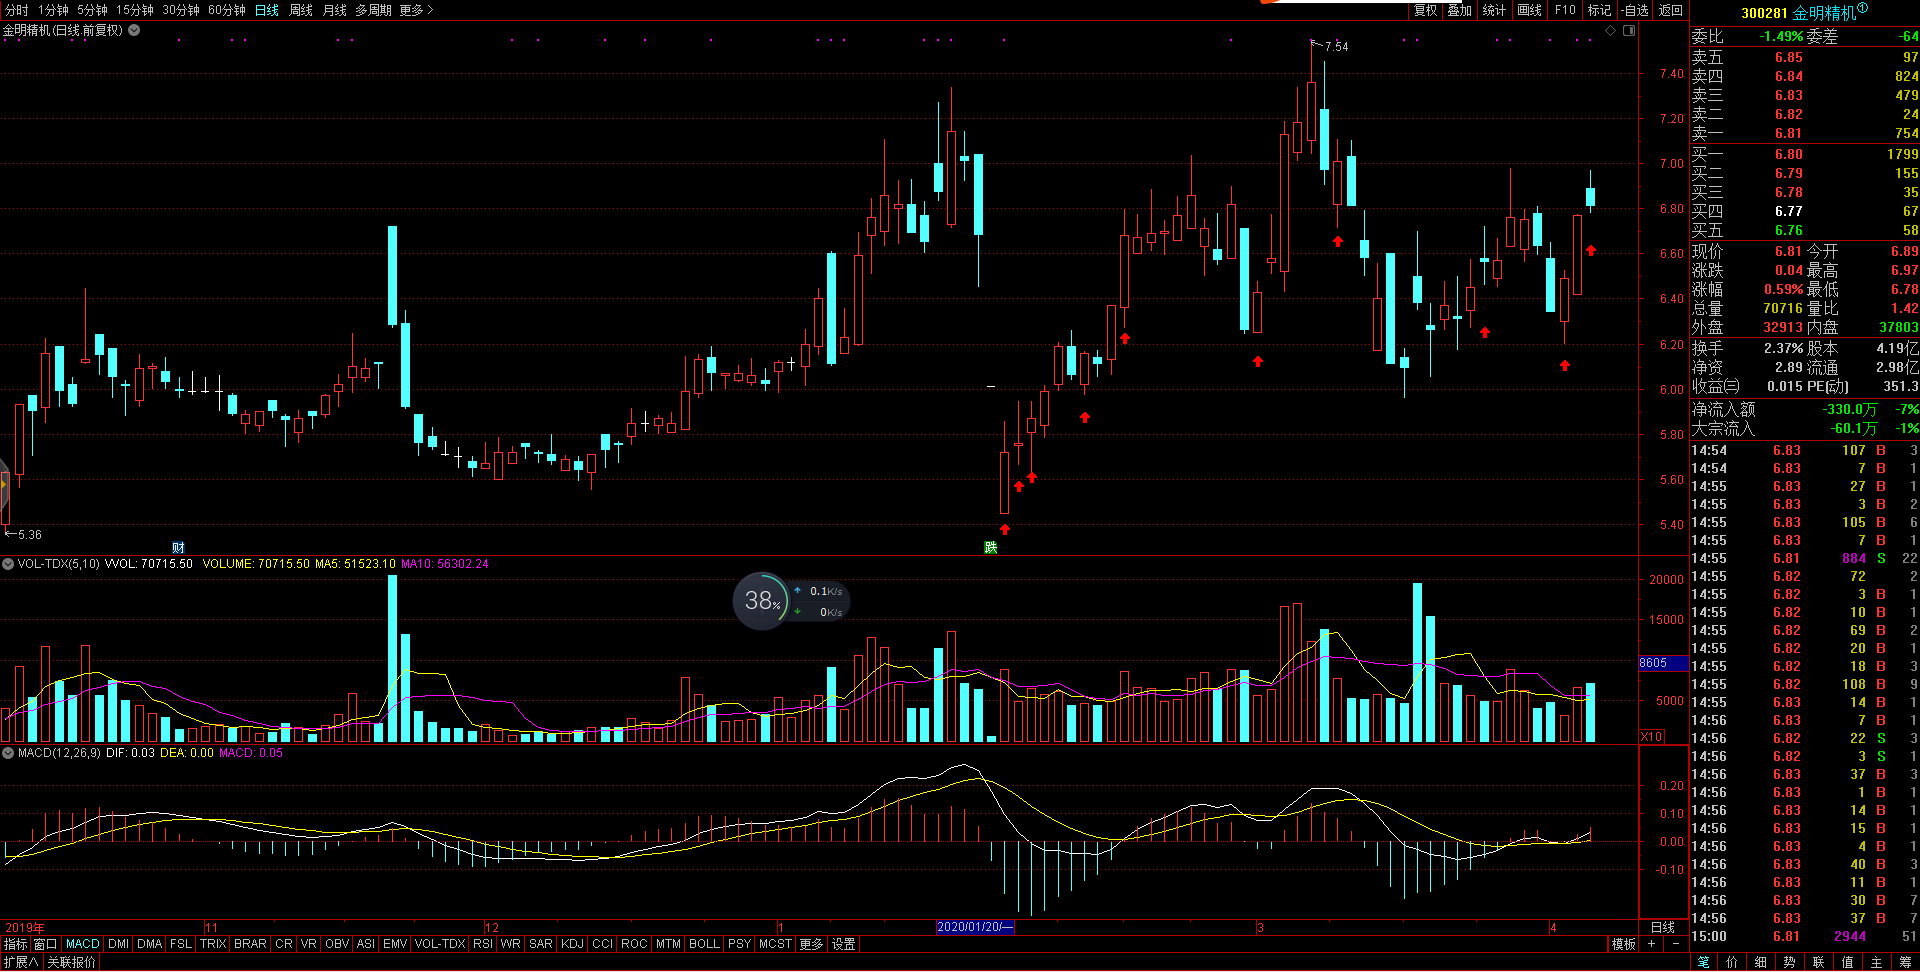Select the OBV indicator

tap(337, 944)
